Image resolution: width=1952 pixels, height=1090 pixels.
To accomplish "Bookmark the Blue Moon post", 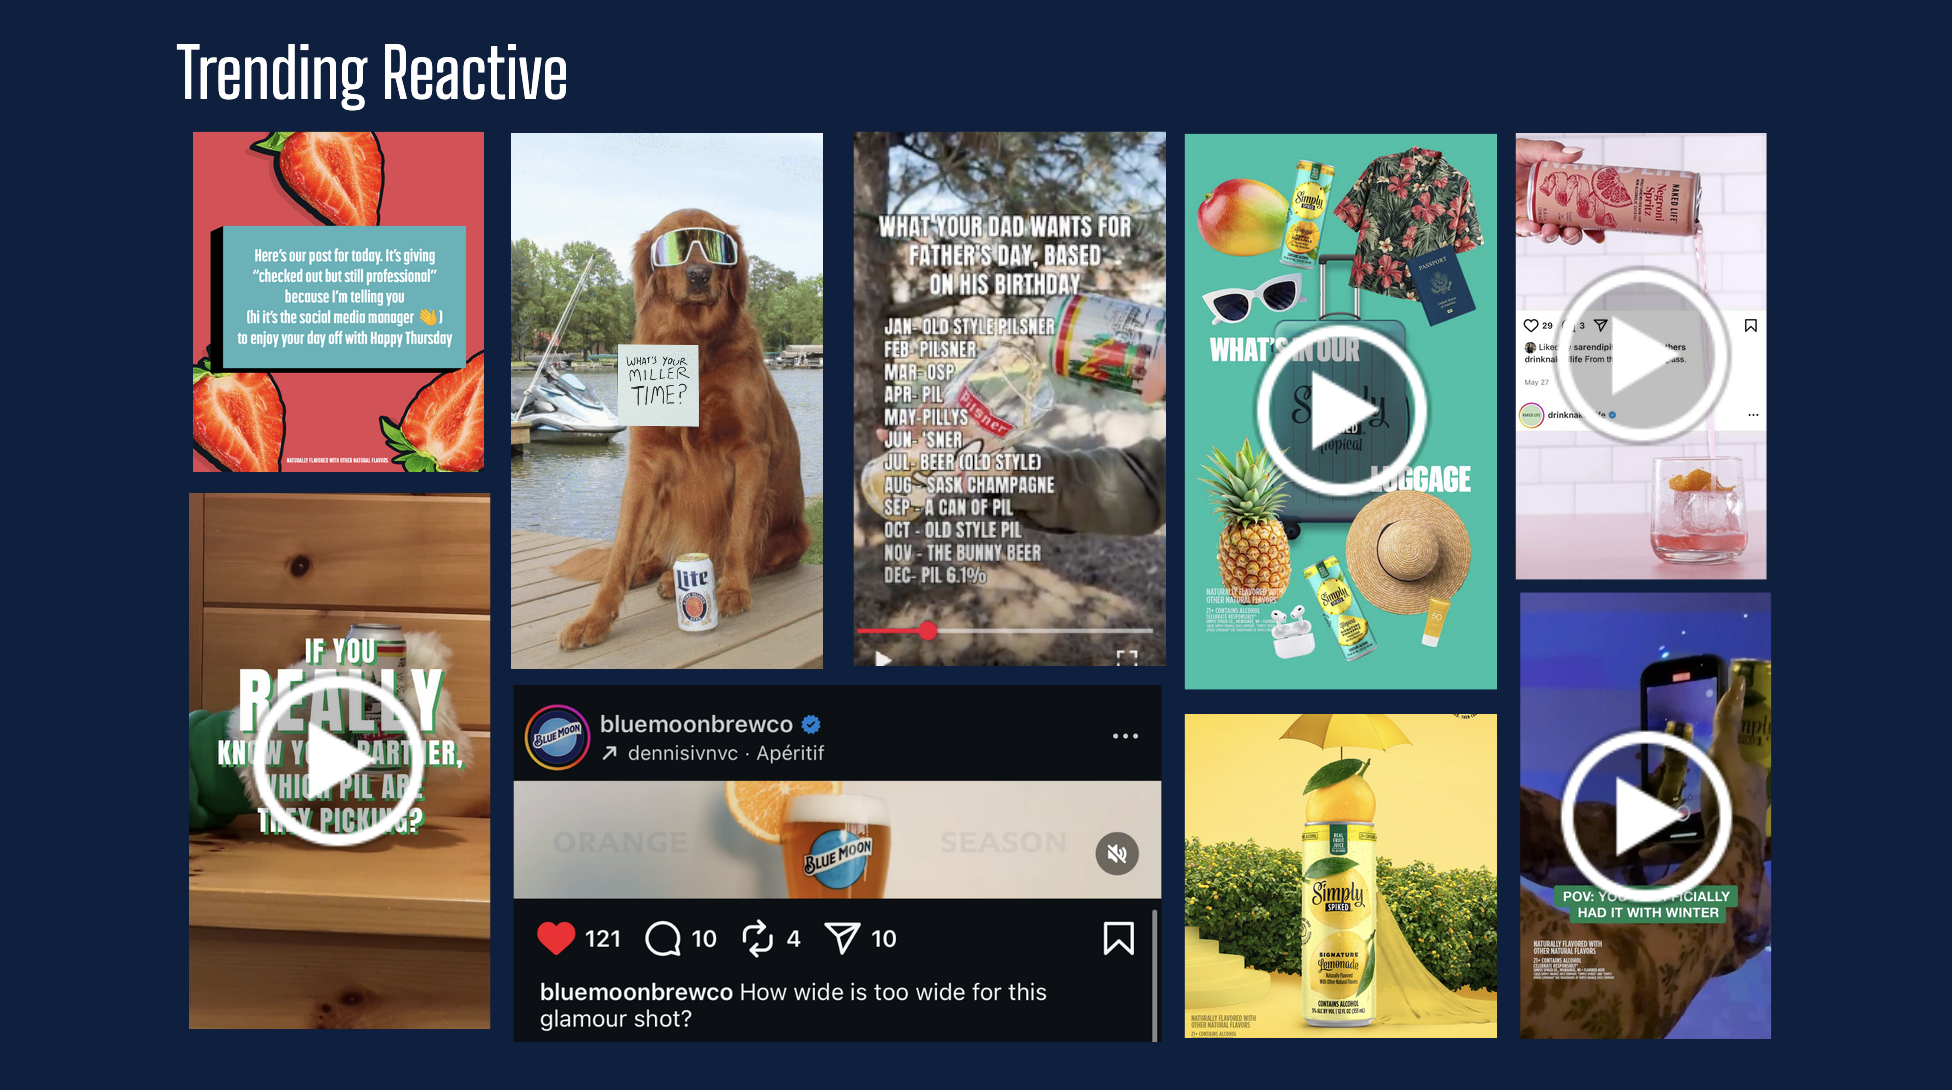I will 1118,938.
